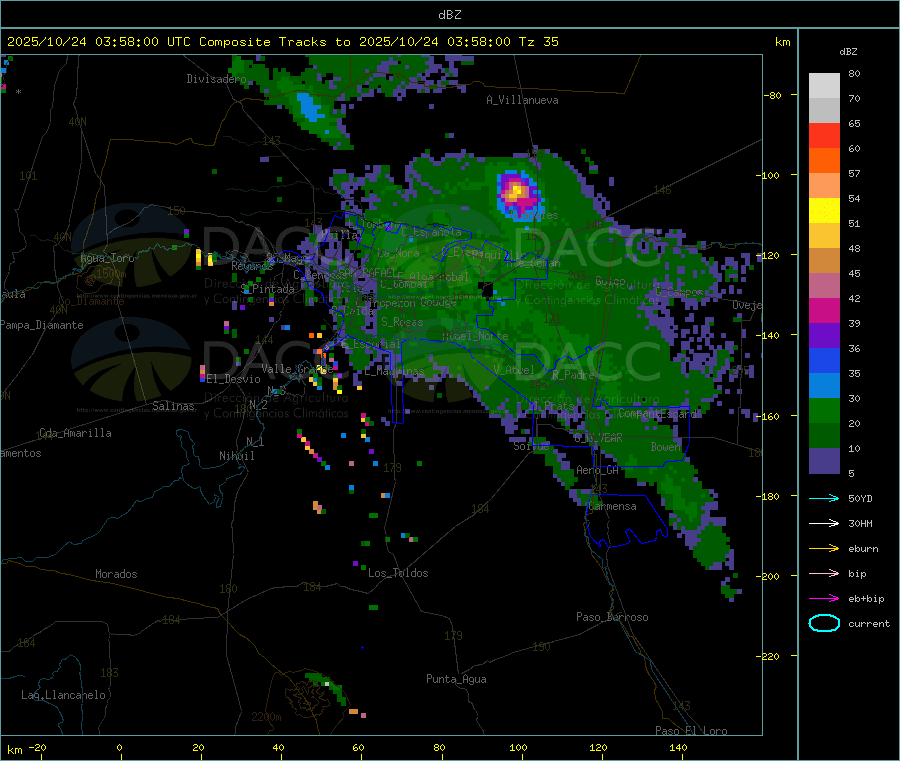Click the '2200m' contour label near the volcano
The width and height of the screenshot is (900, 761).
266,717
